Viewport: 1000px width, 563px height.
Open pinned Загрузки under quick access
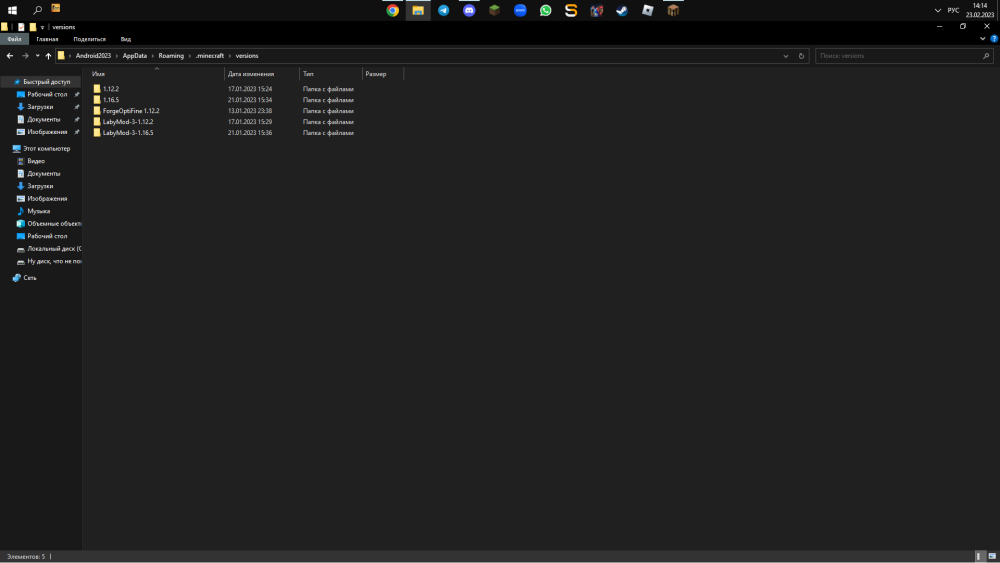coord(40,107)
